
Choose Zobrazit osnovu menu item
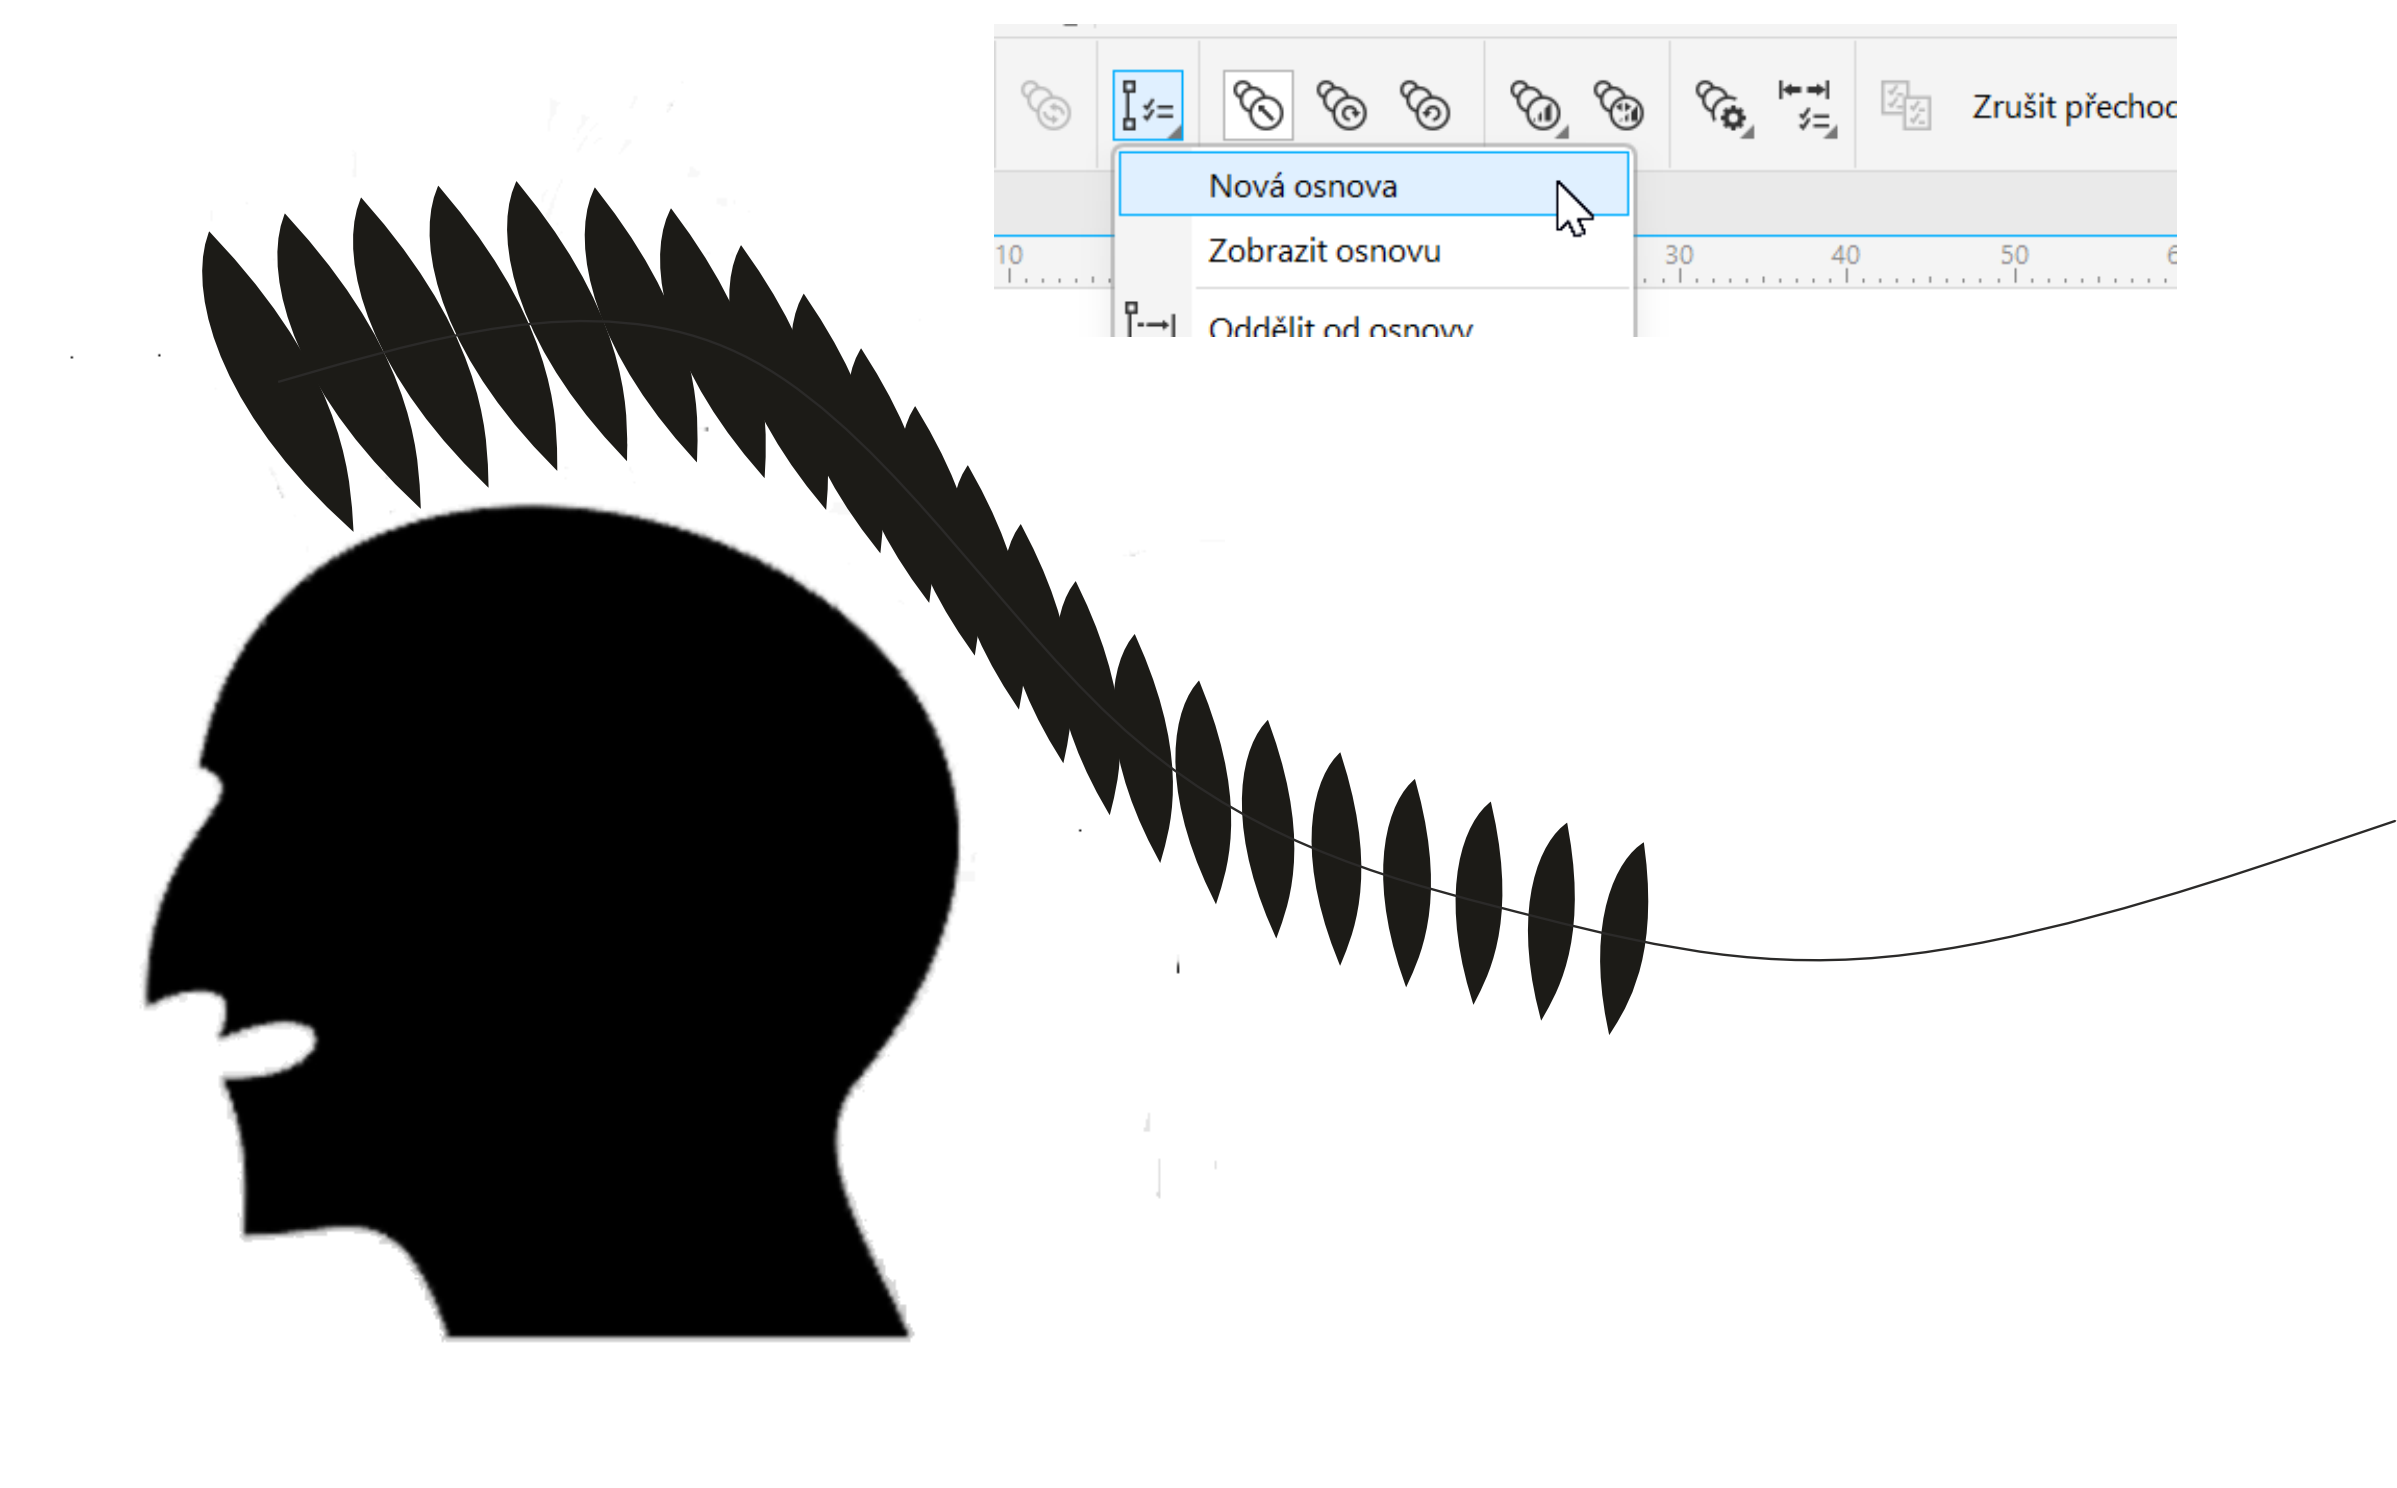1324,251
